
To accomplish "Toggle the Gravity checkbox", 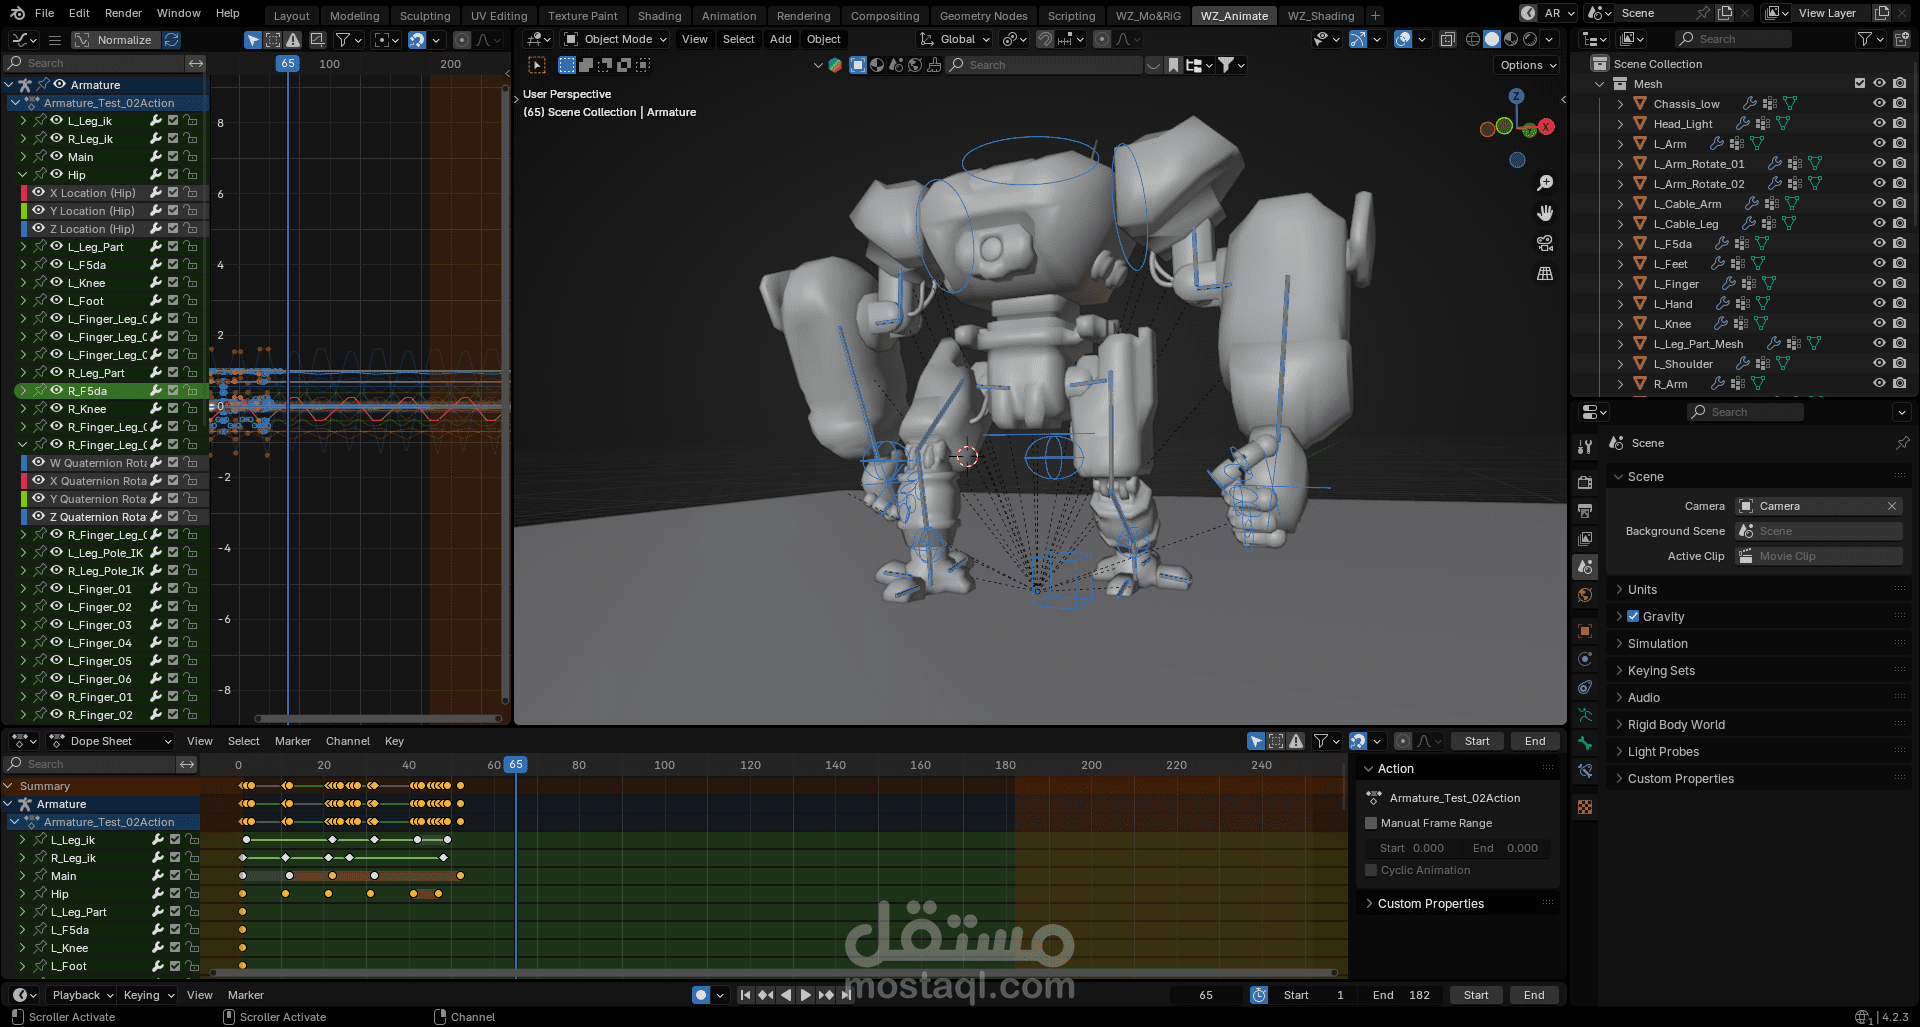I will coord(1633,617).
